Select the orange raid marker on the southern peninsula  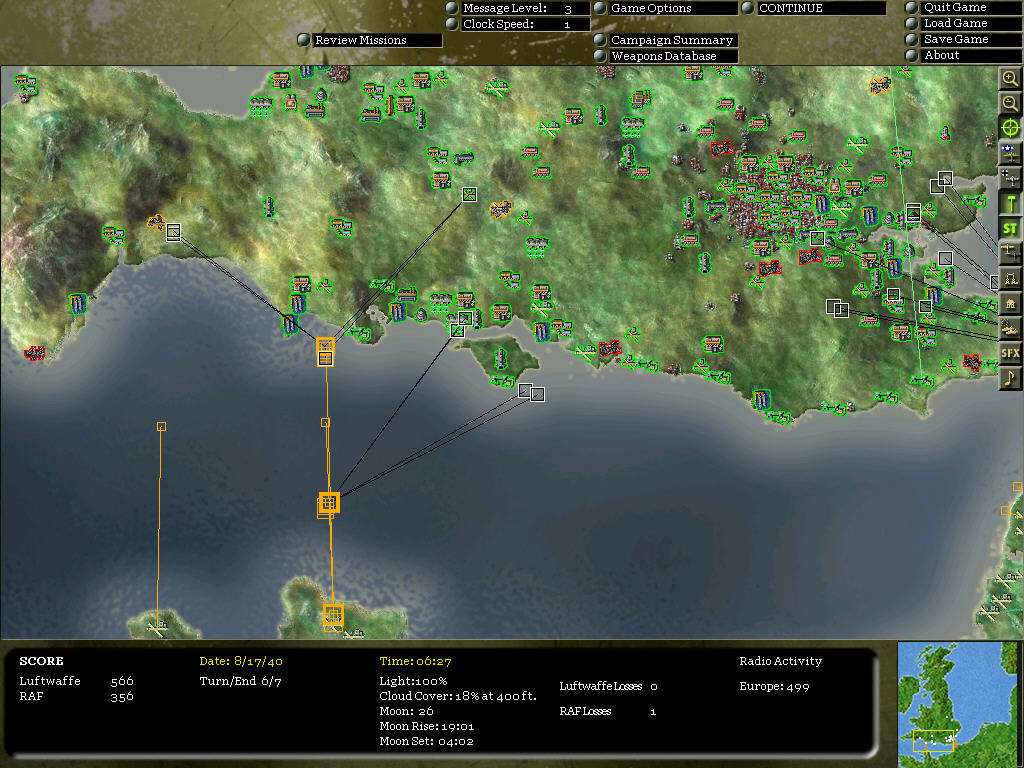[333, 616]
